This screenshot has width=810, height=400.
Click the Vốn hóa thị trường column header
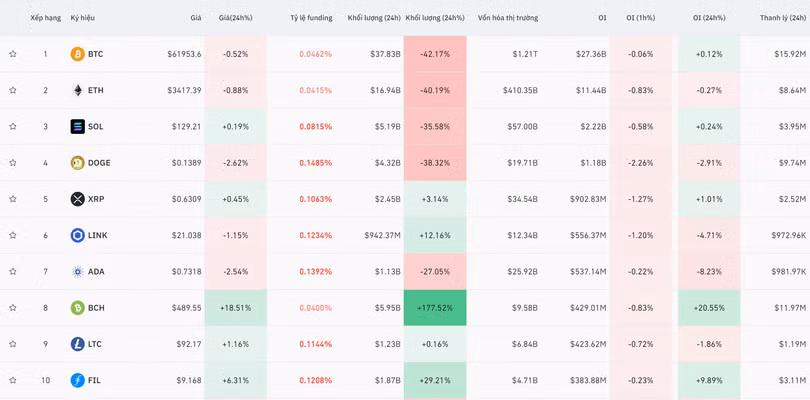pos(507,18)
